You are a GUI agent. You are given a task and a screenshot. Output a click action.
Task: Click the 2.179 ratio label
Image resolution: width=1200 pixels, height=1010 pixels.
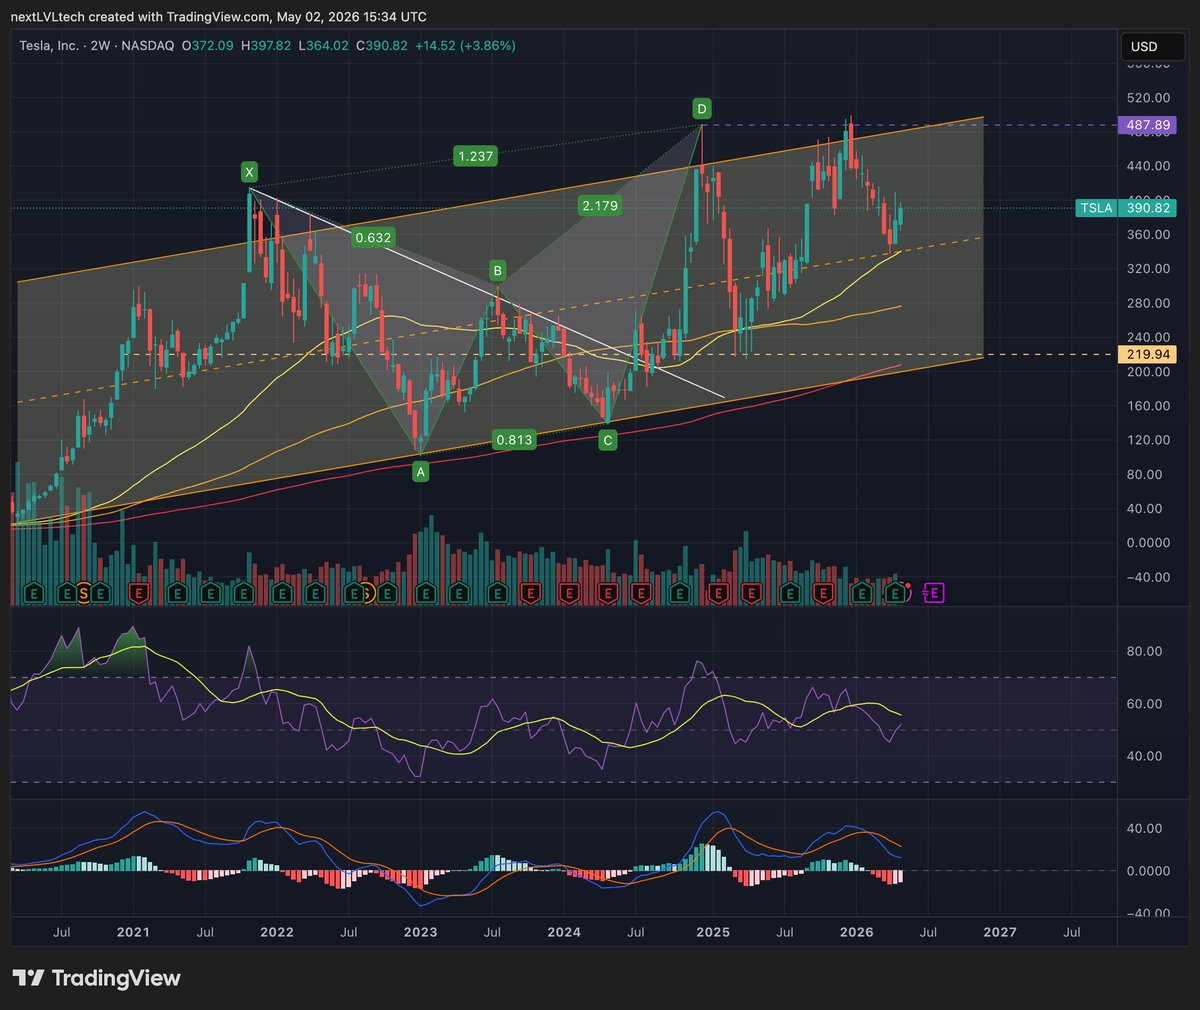[599, 205]
